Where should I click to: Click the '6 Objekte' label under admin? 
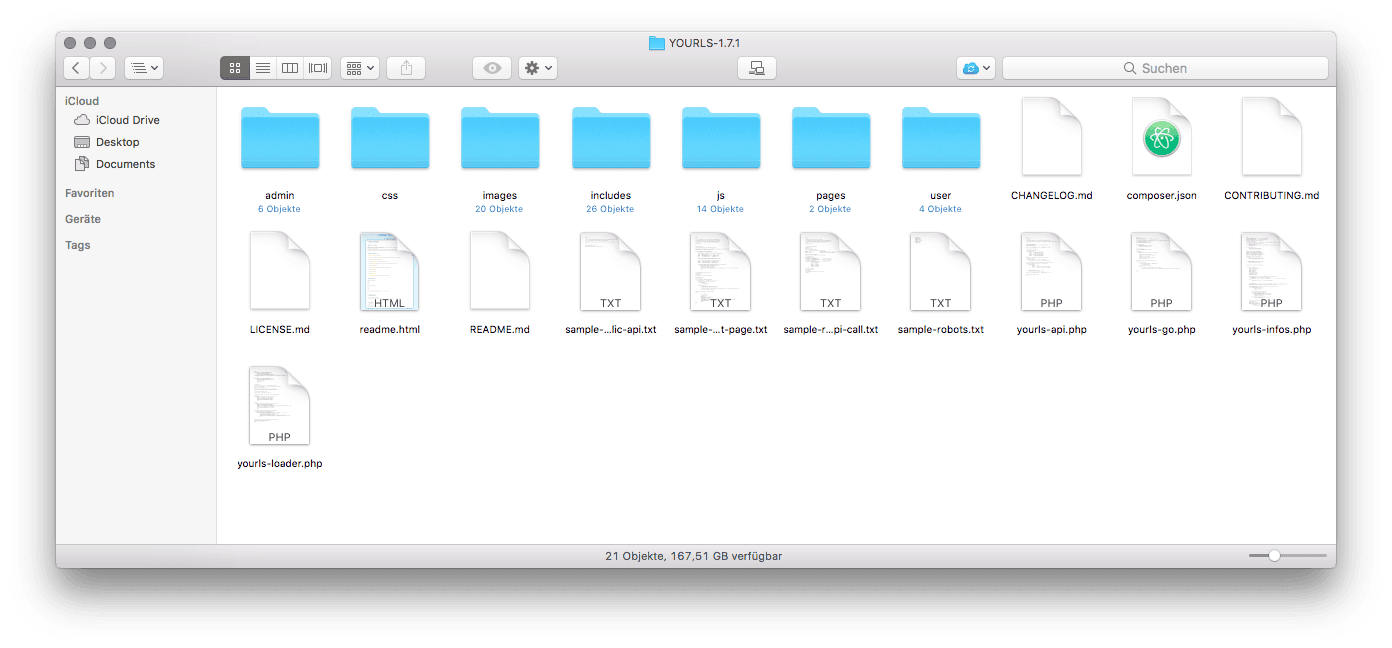pos(280,209)
